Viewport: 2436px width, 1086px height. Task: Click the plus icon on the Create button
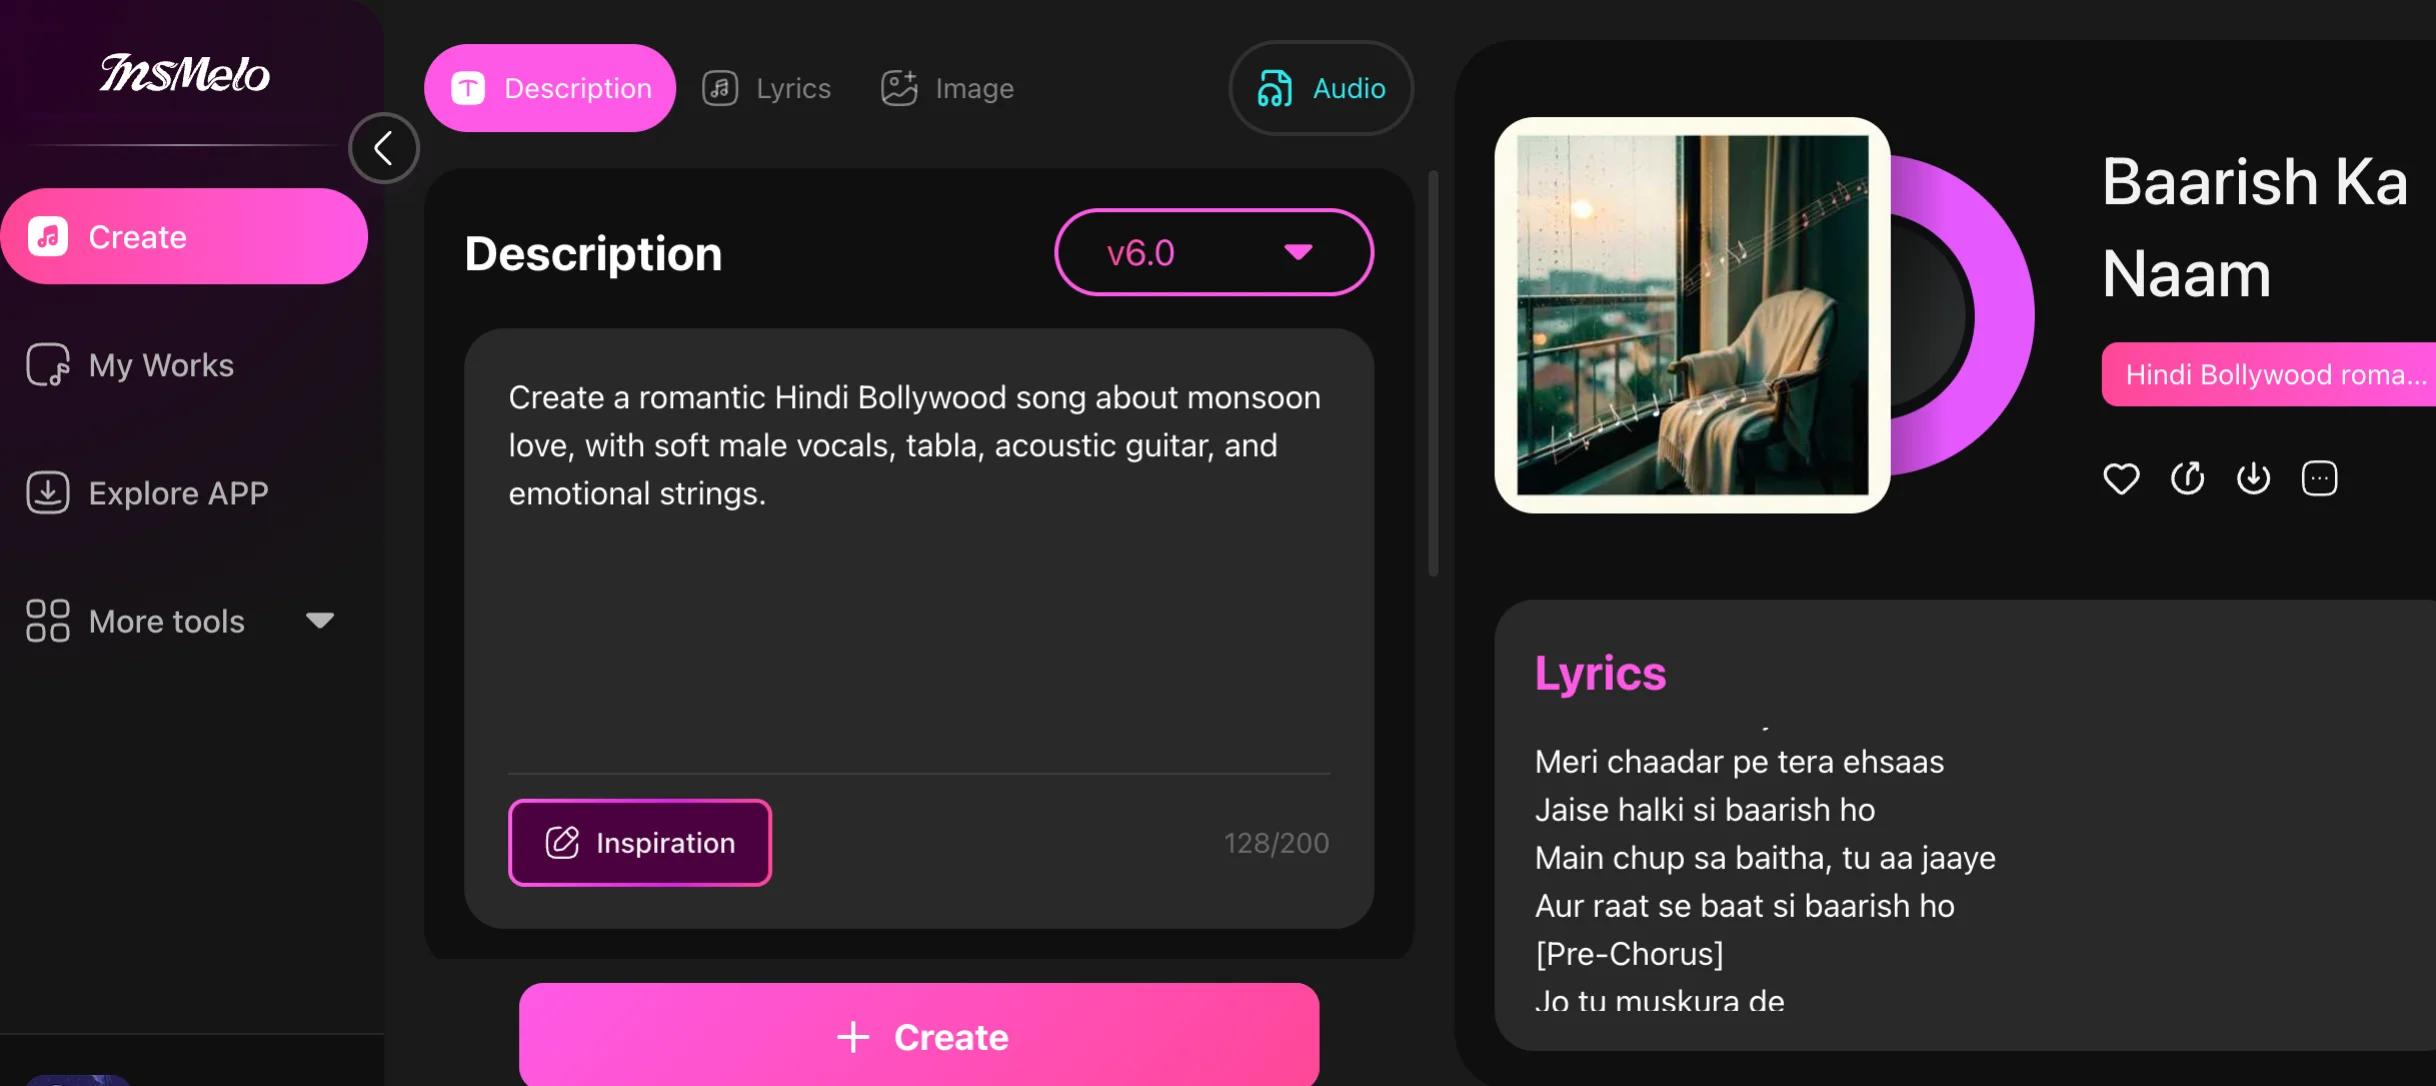coord(853,1037)
